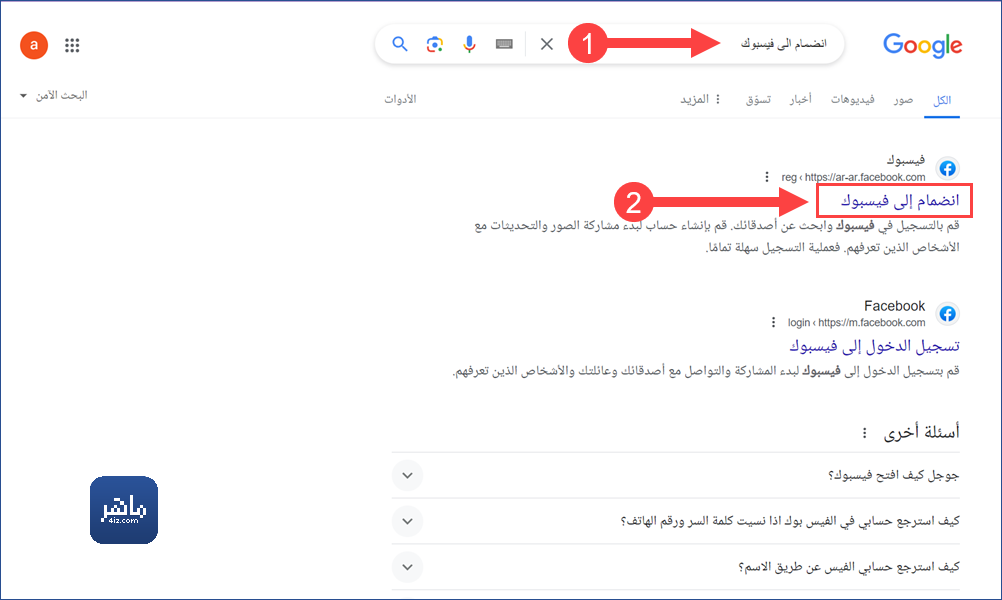The image size is (1002, 600).
Task: Open the on-screen keyboard icon
Action: [504, 44]
